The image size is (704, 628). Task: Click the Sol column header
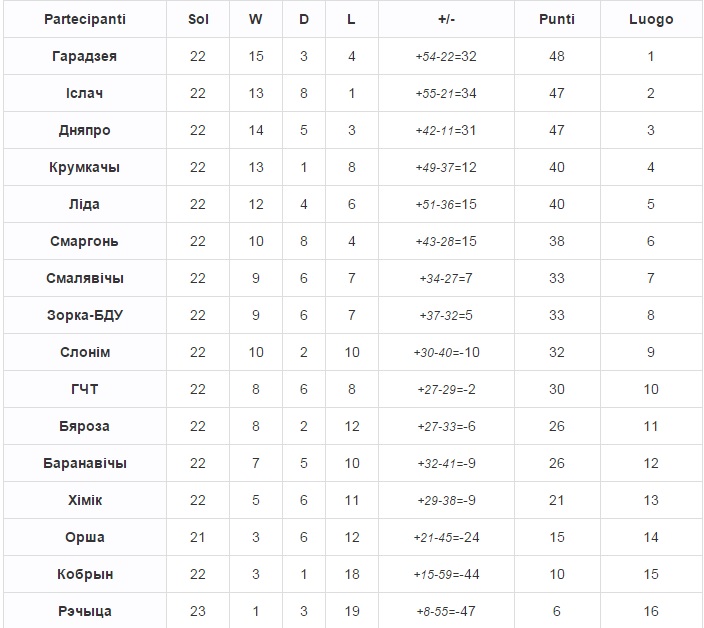[x=198, y=19]
